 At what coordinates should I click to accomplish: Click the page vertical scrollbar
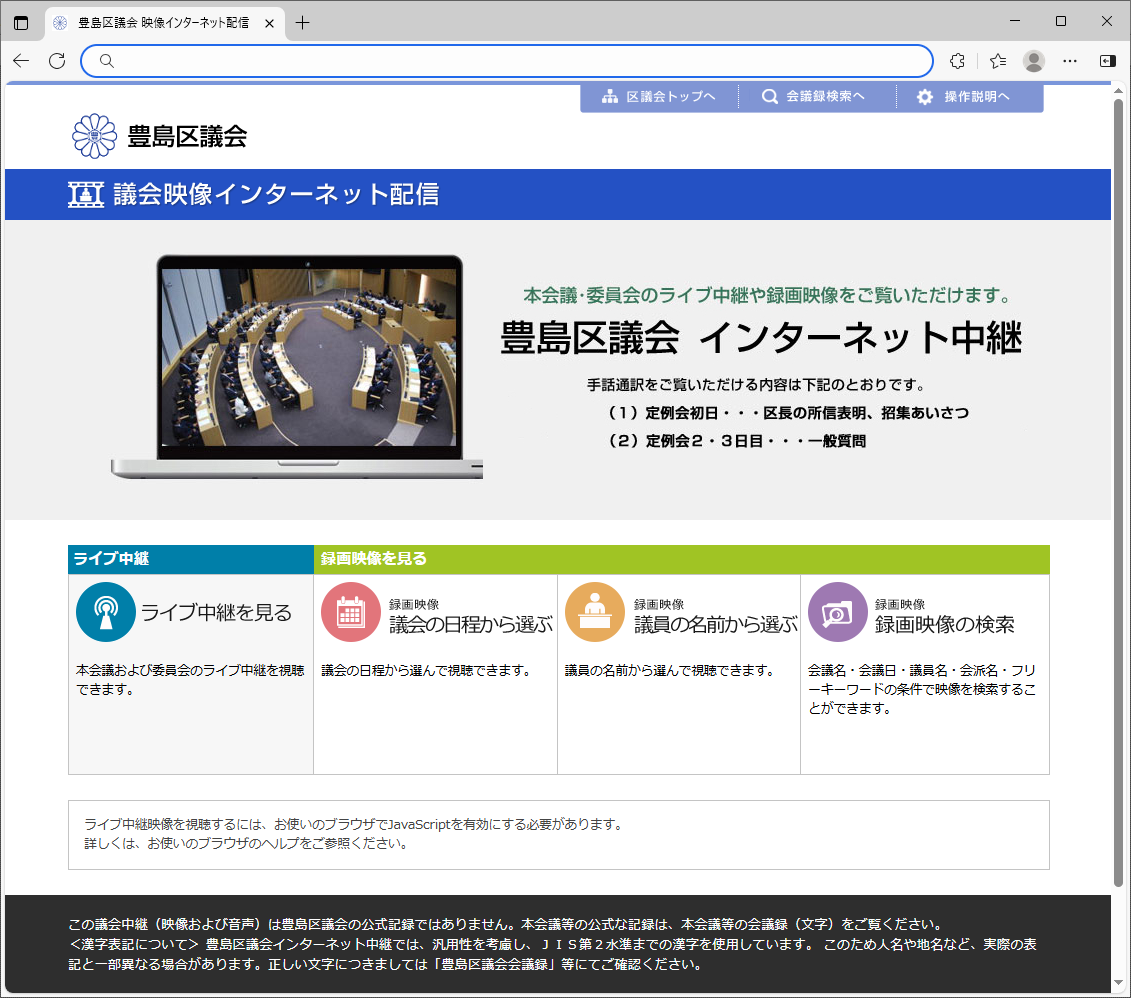[1119, 490]
